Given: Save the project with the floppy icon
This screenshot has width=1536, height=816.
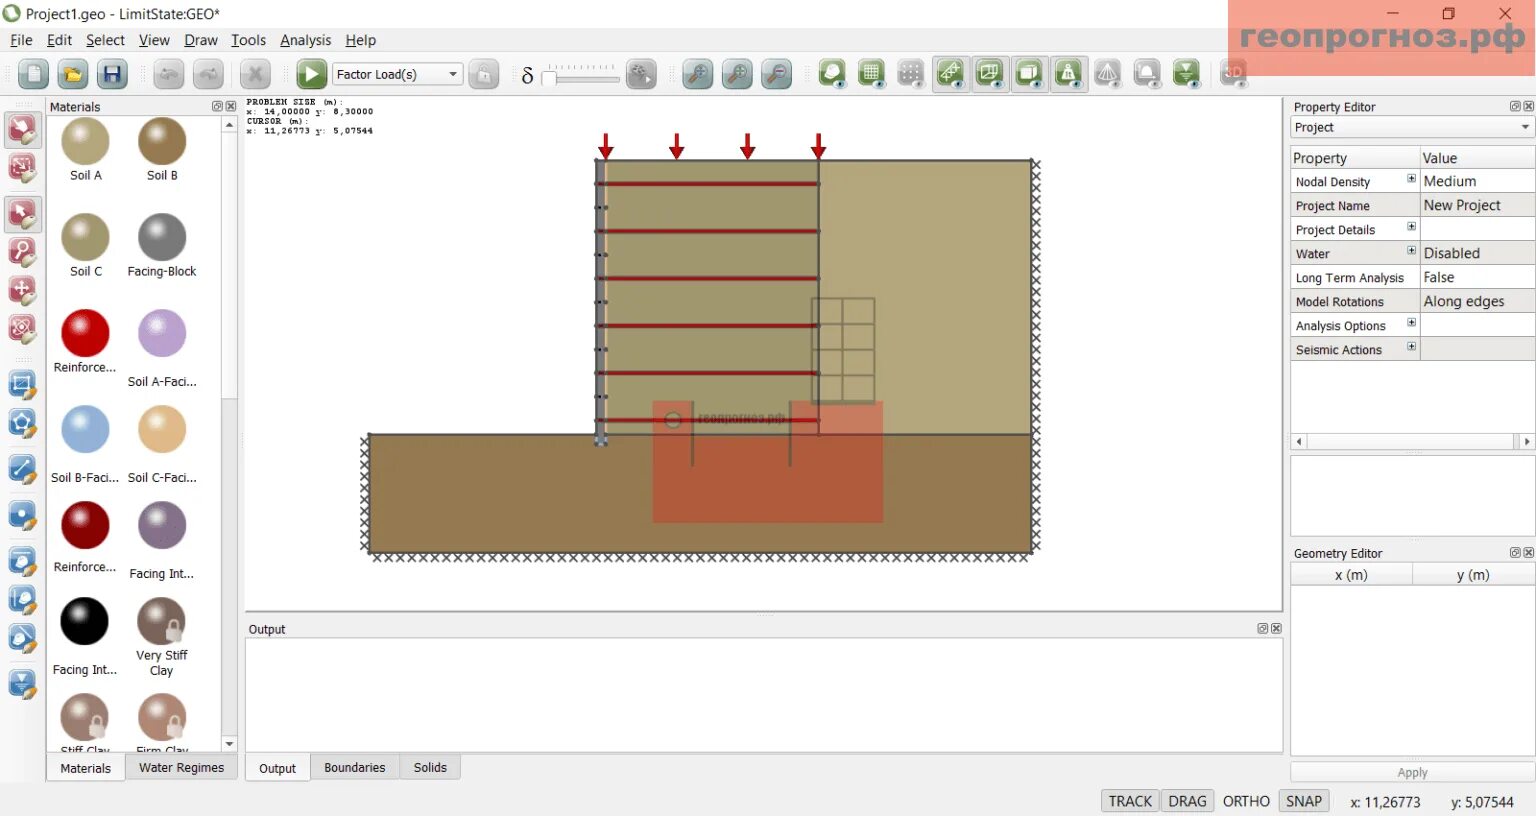Looking at the screenshot, I should (x=112, y=74).
